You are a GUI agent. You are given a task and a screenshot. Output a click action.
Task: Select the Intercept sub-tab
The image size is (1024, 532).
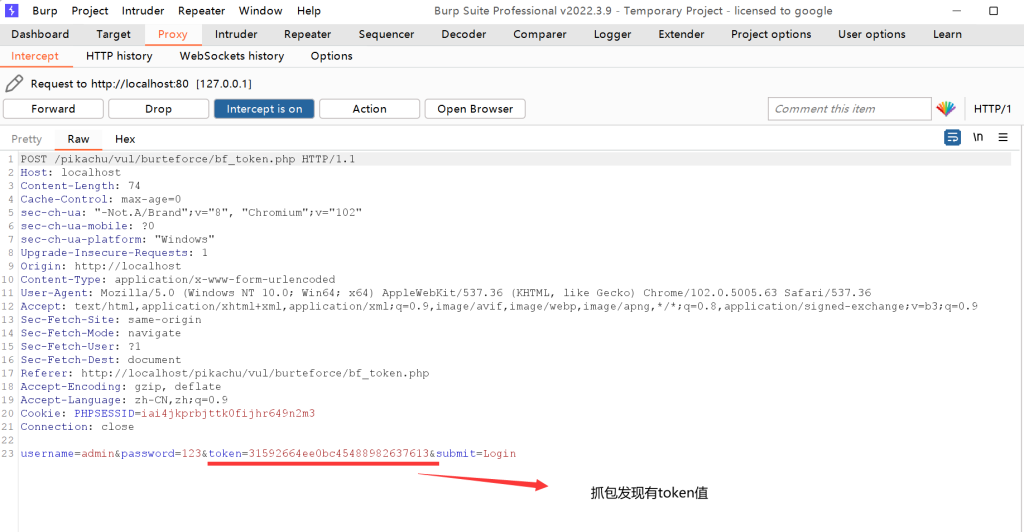point(35,56)
